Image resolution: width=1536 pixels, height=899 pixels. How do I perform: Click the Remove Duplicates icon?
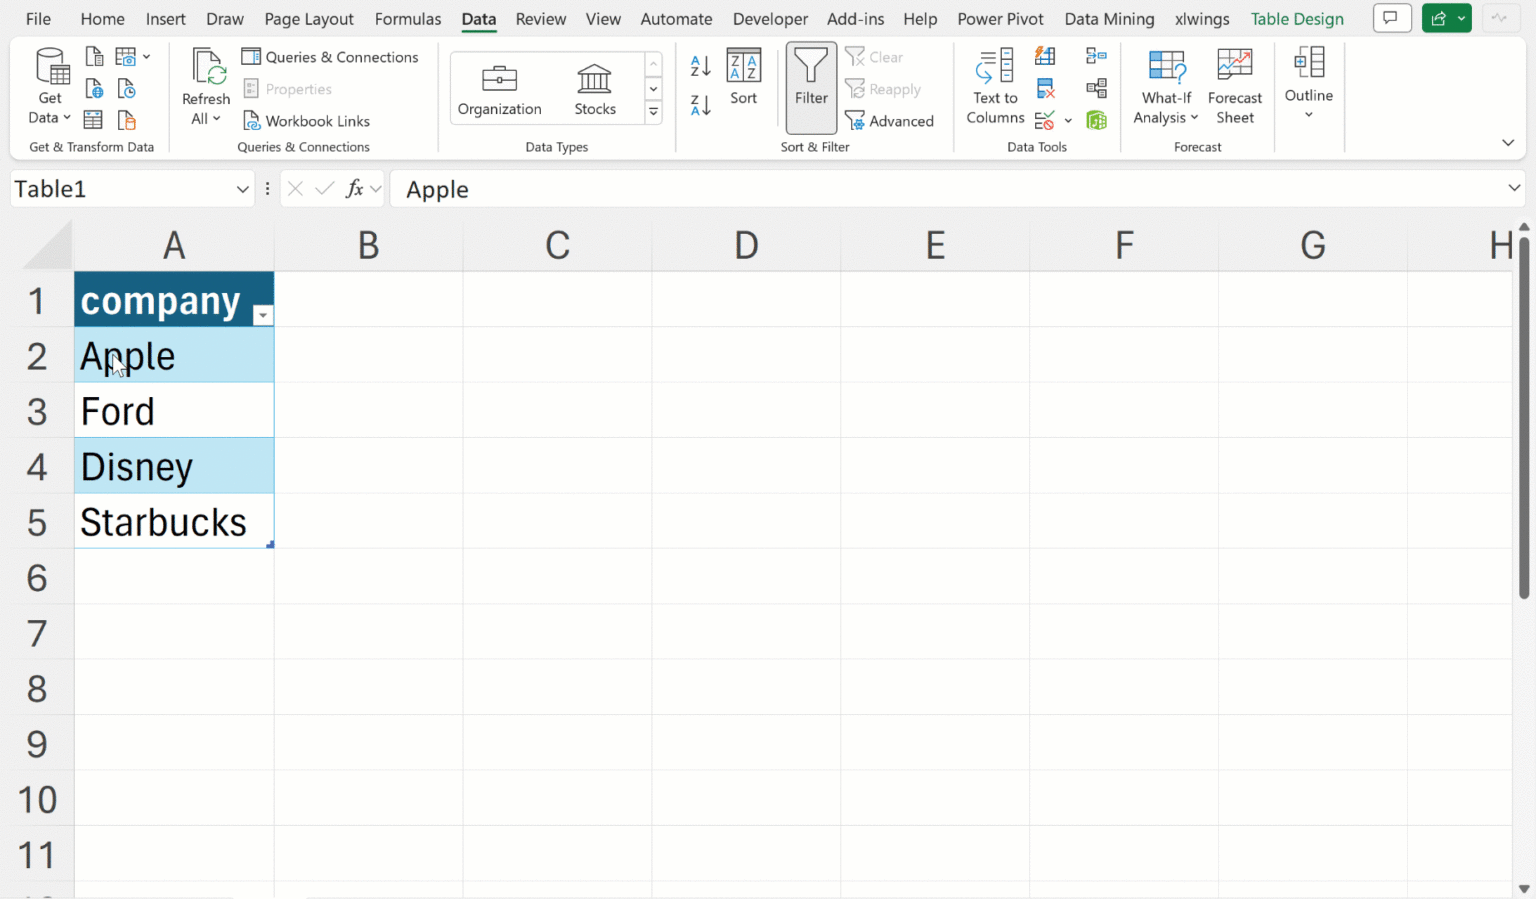[x=1045, y=89]
